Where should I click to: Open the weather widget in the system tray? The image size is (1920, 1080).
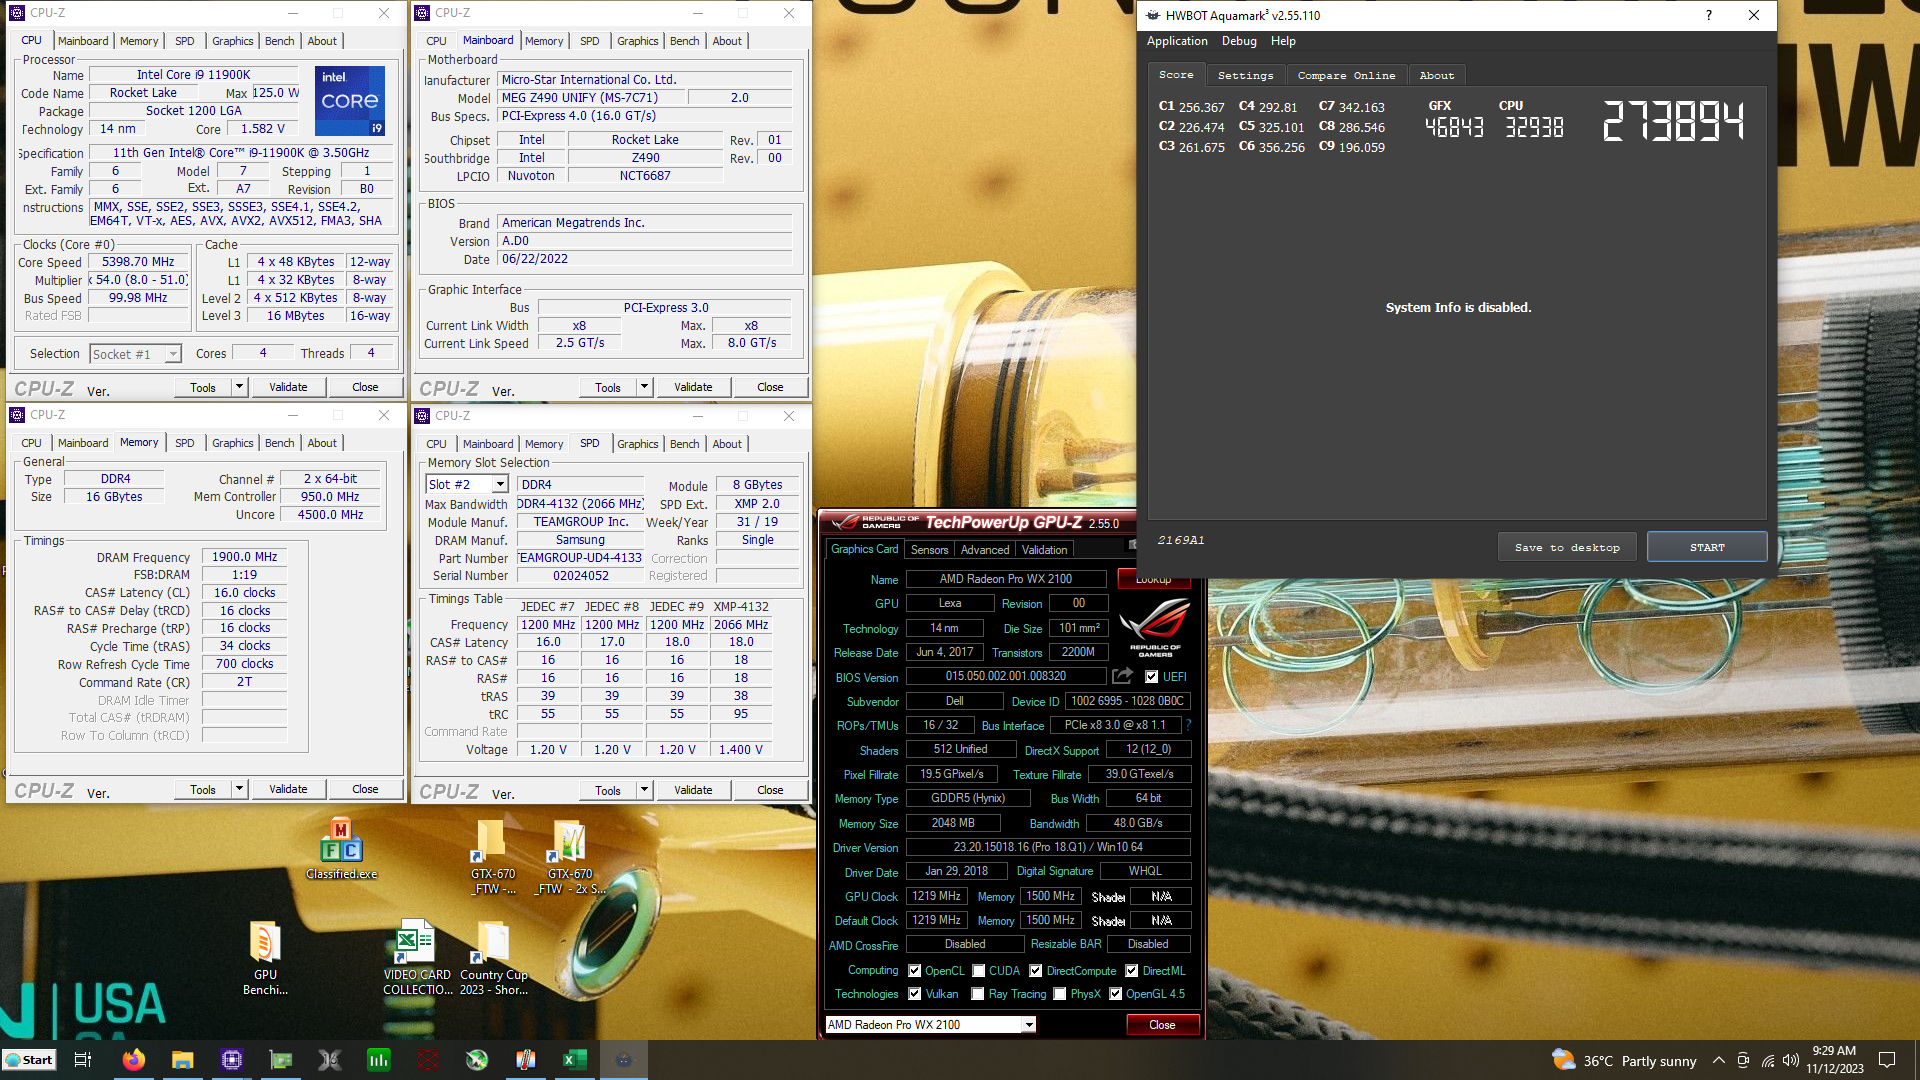coord(1624,1061)
